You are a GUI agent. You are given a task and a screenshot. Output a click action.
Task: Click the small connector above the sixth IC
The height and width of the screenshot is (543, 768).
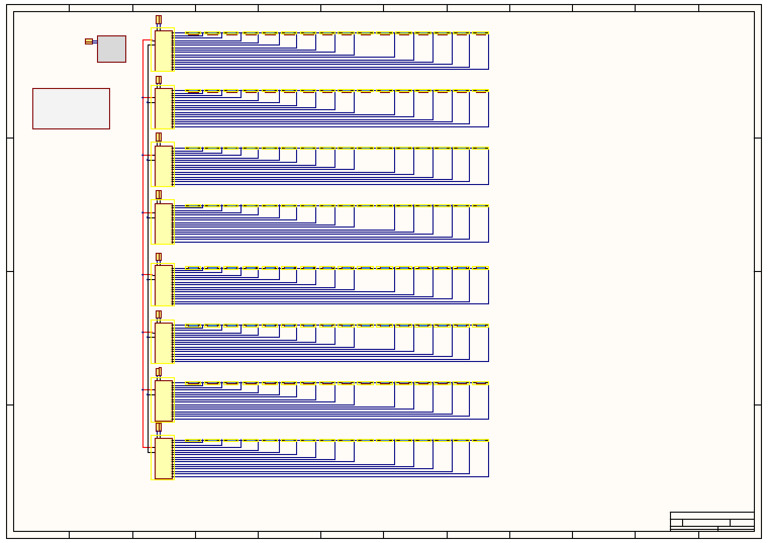point(159,314)
